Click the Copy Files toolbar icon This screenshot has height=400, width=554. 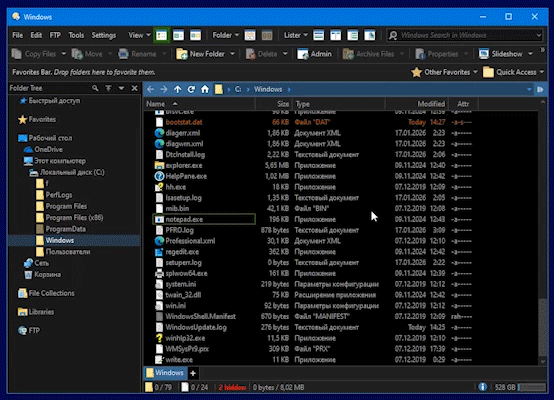[17, 54]
